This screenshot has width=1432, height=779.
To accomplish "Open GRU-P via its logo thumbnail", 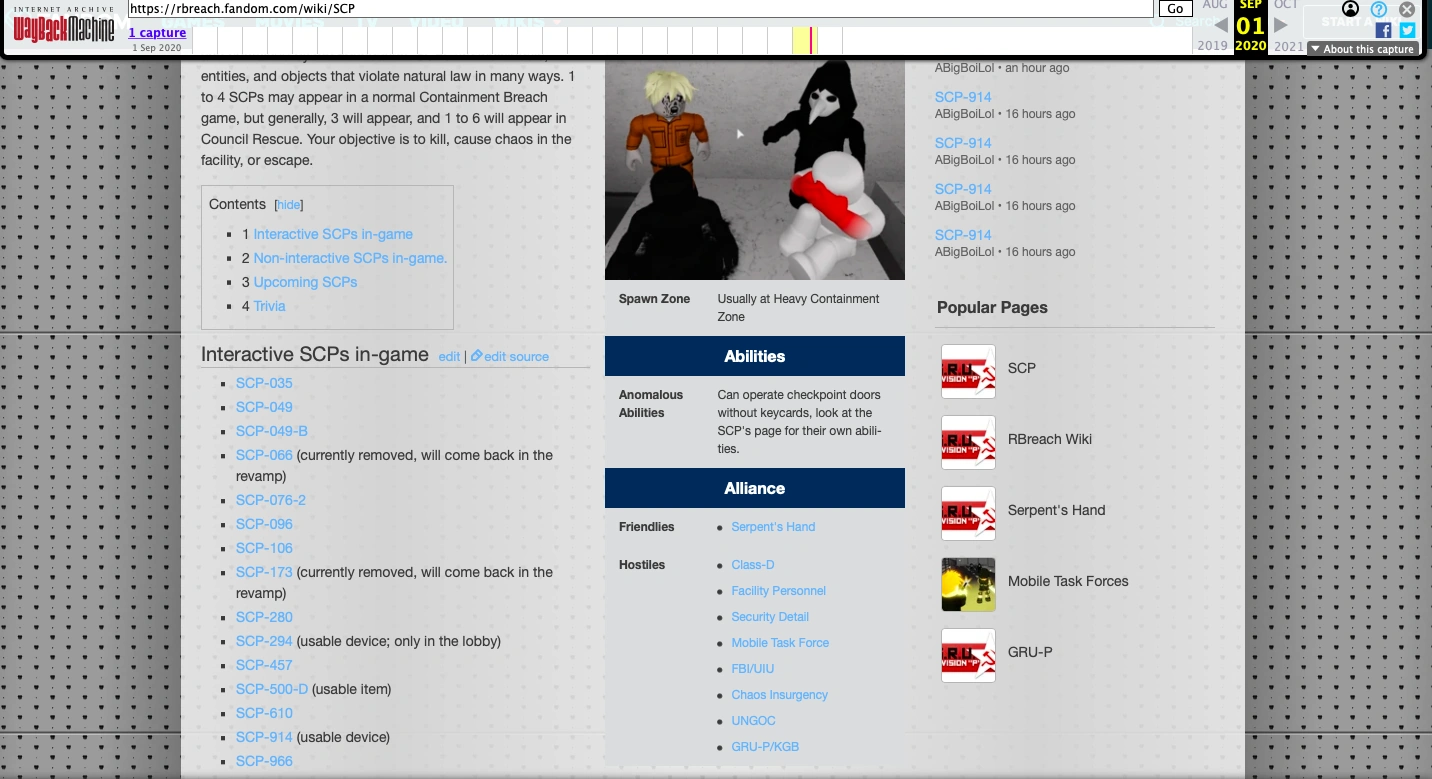I will coord(968,655).
